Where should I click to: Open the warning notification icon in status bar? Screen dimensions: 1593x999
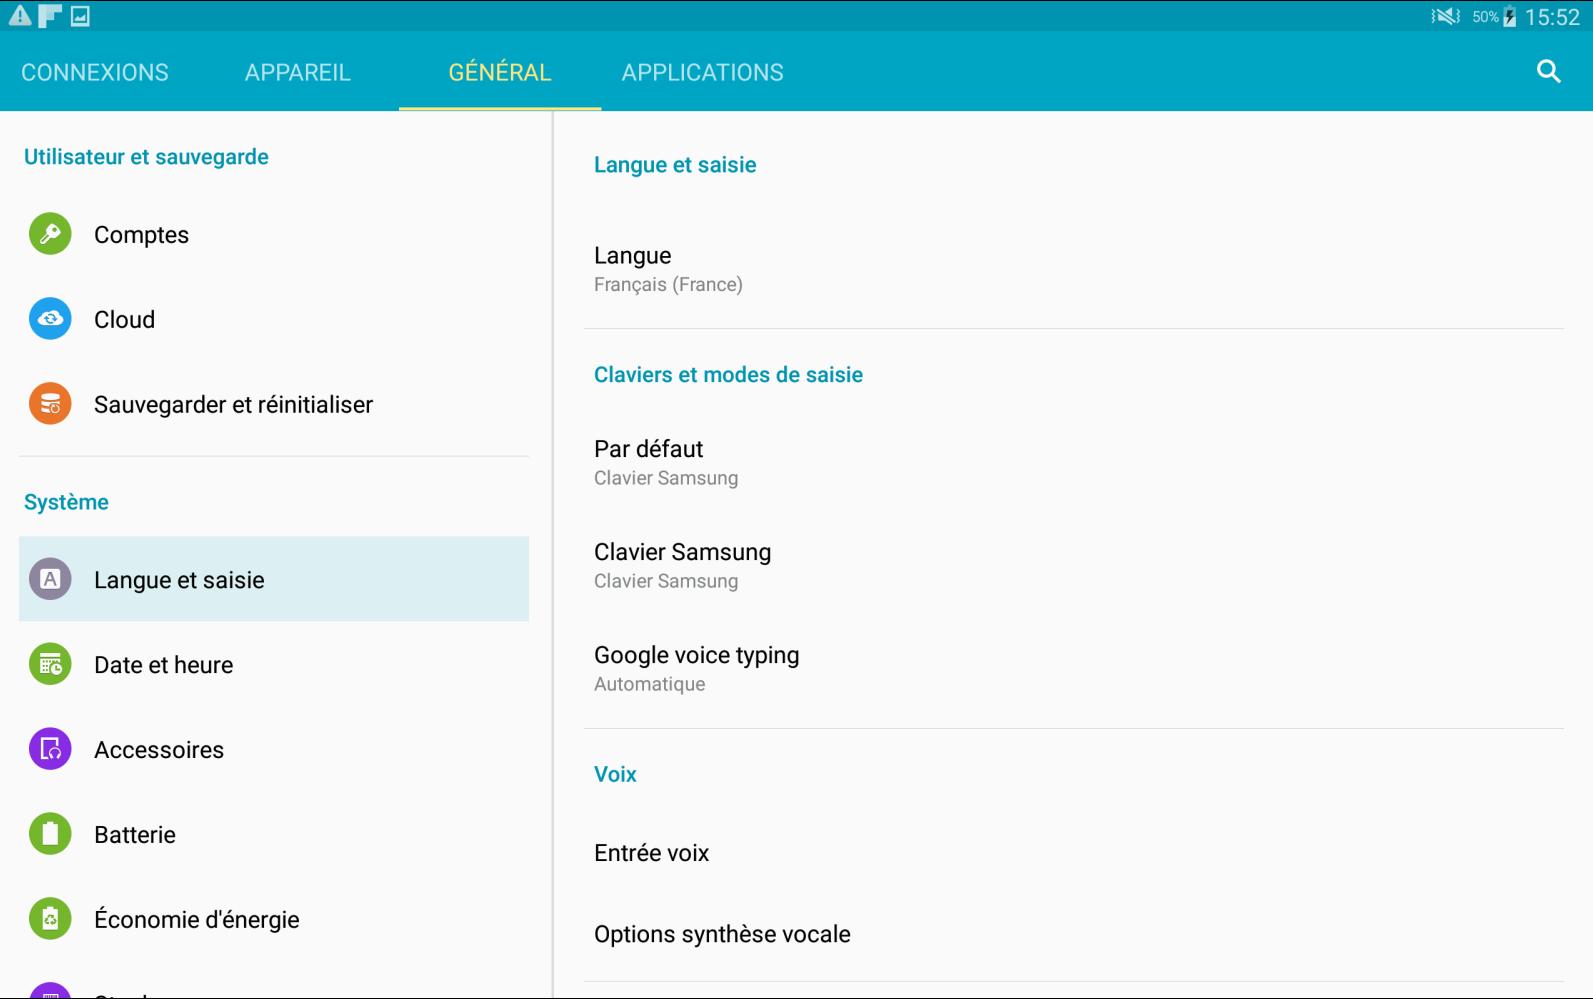point(20,16)
